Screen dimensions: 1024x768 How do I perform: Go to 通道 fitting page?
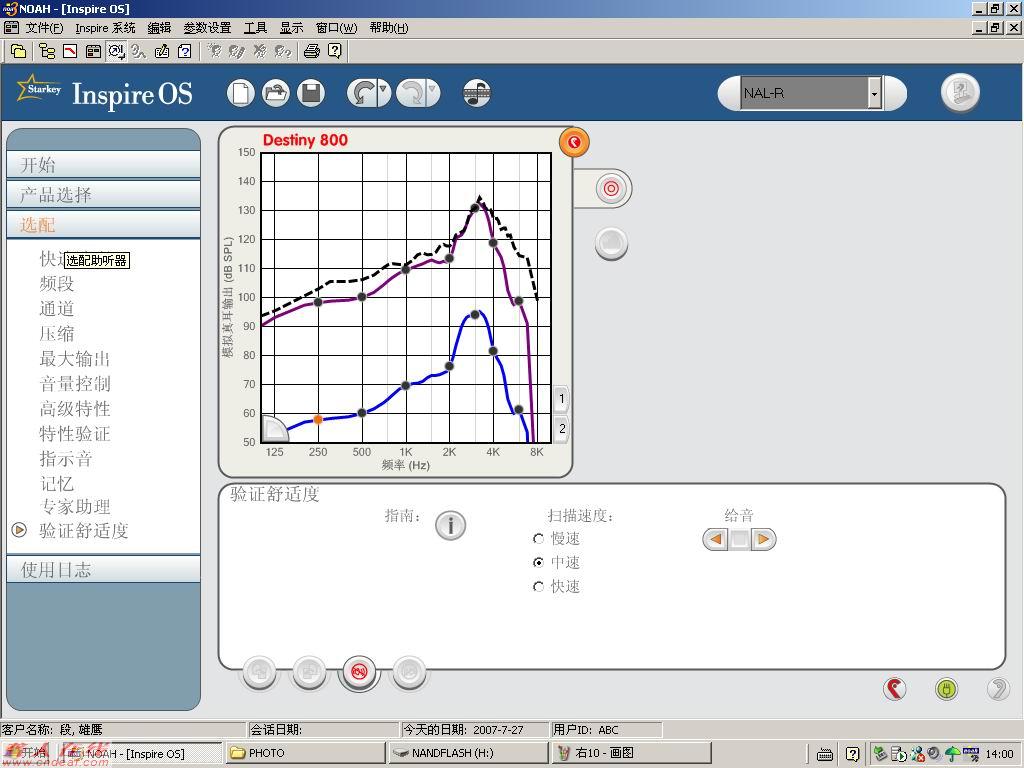(x=57, y=308)
